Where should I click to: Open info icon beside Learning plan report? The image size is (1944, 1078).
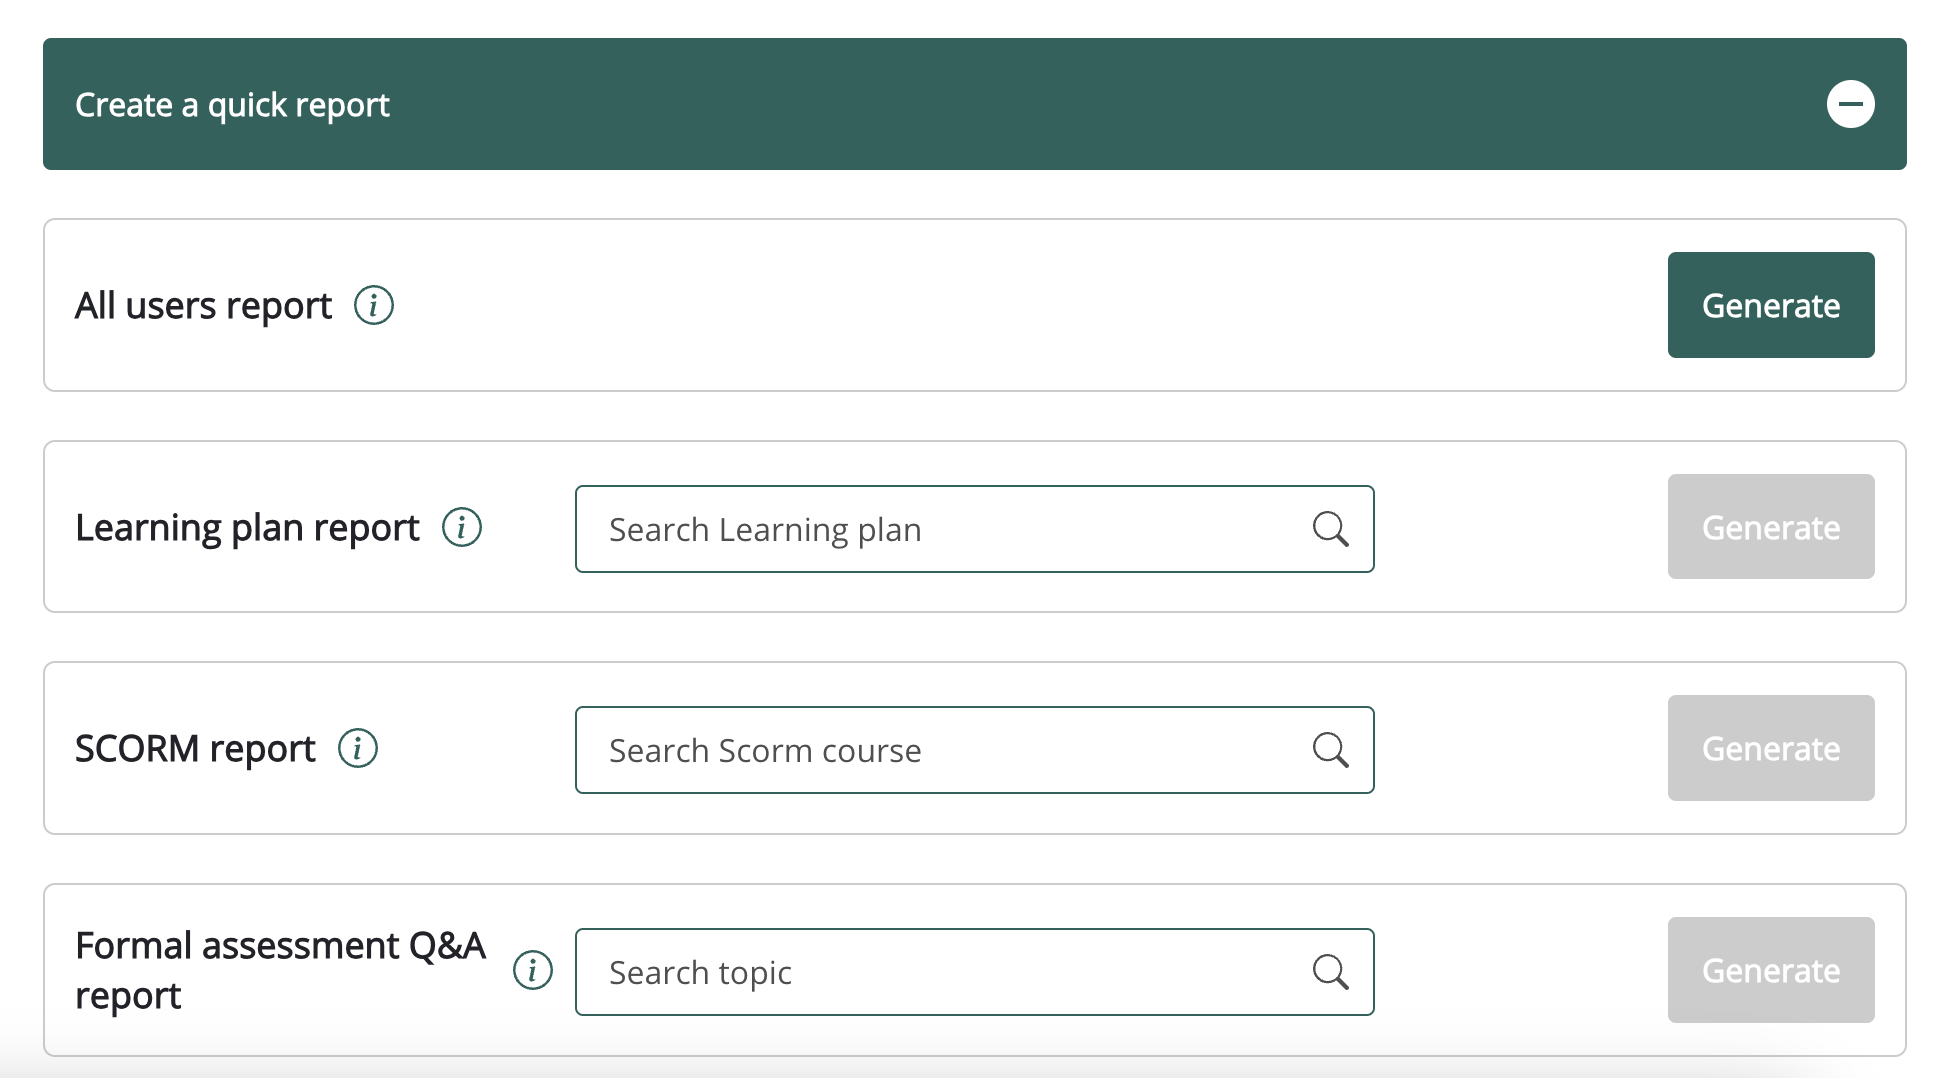pyautogui.click(x=462, y=527)
